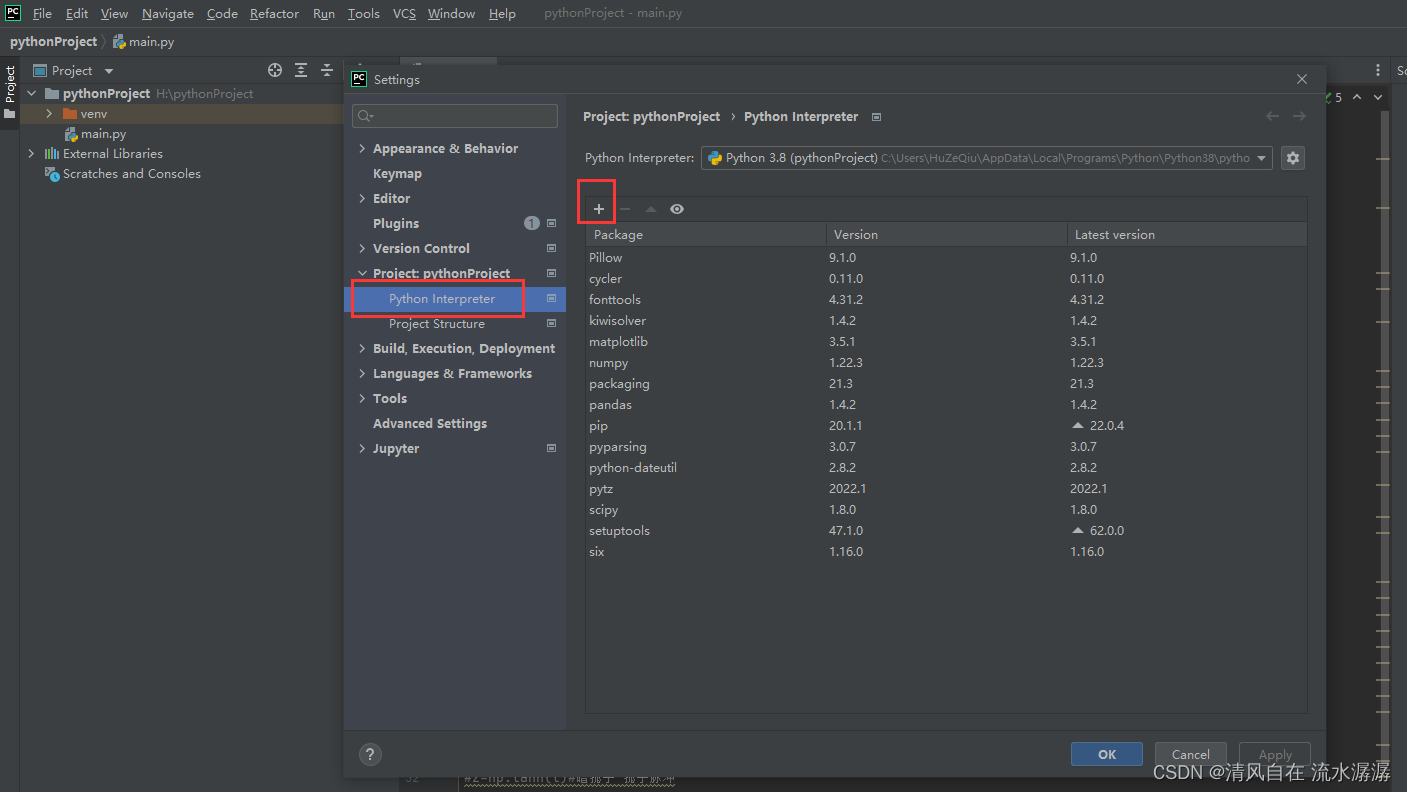Open the Tools menu

(x=364, y=13)
